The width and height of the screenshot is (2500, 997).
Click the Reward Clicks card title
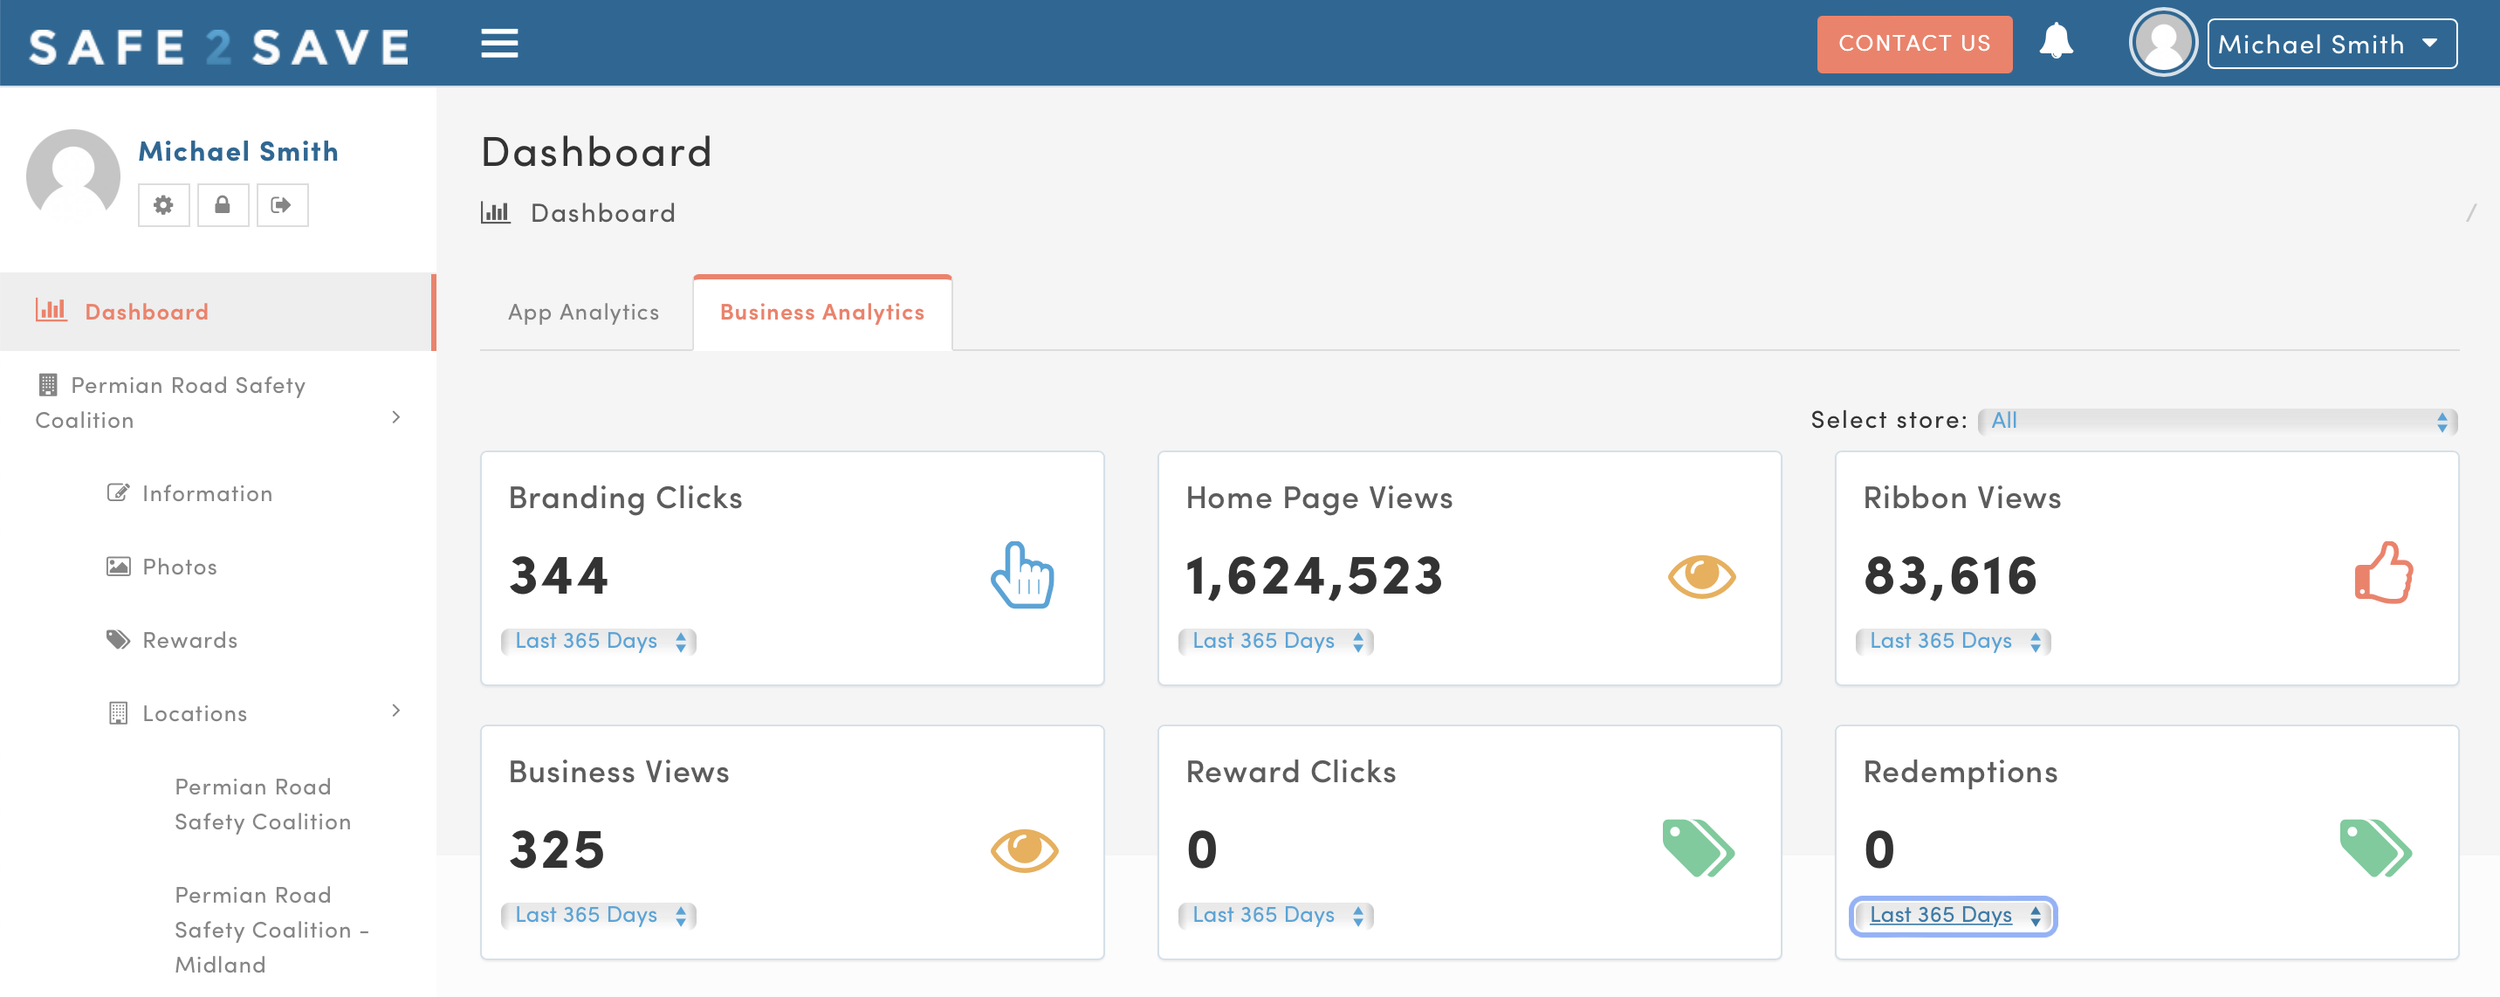1291,772
